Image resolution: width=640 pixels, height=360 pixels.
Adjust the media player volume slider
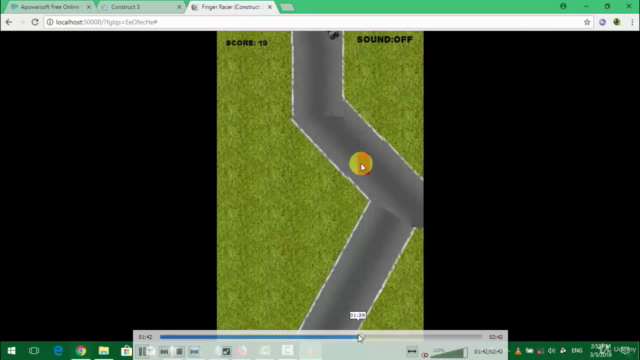pyautogui.click(x=449, y=352)
